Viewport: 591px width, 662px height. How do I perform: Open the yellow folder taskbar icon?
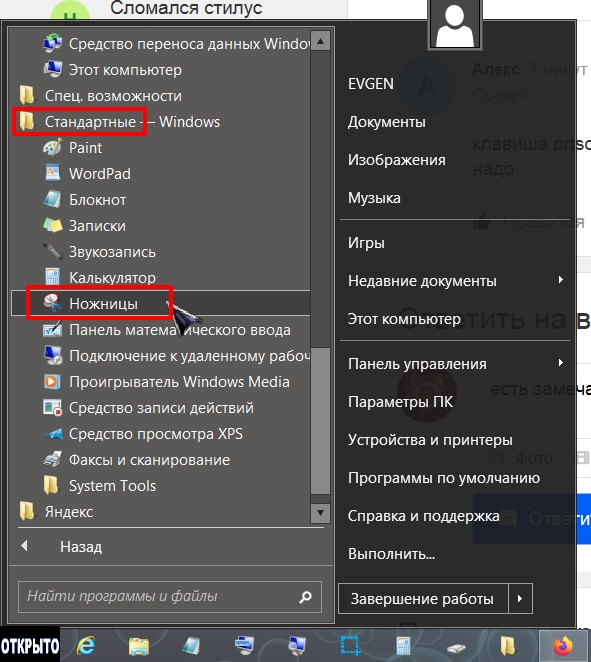508,646
